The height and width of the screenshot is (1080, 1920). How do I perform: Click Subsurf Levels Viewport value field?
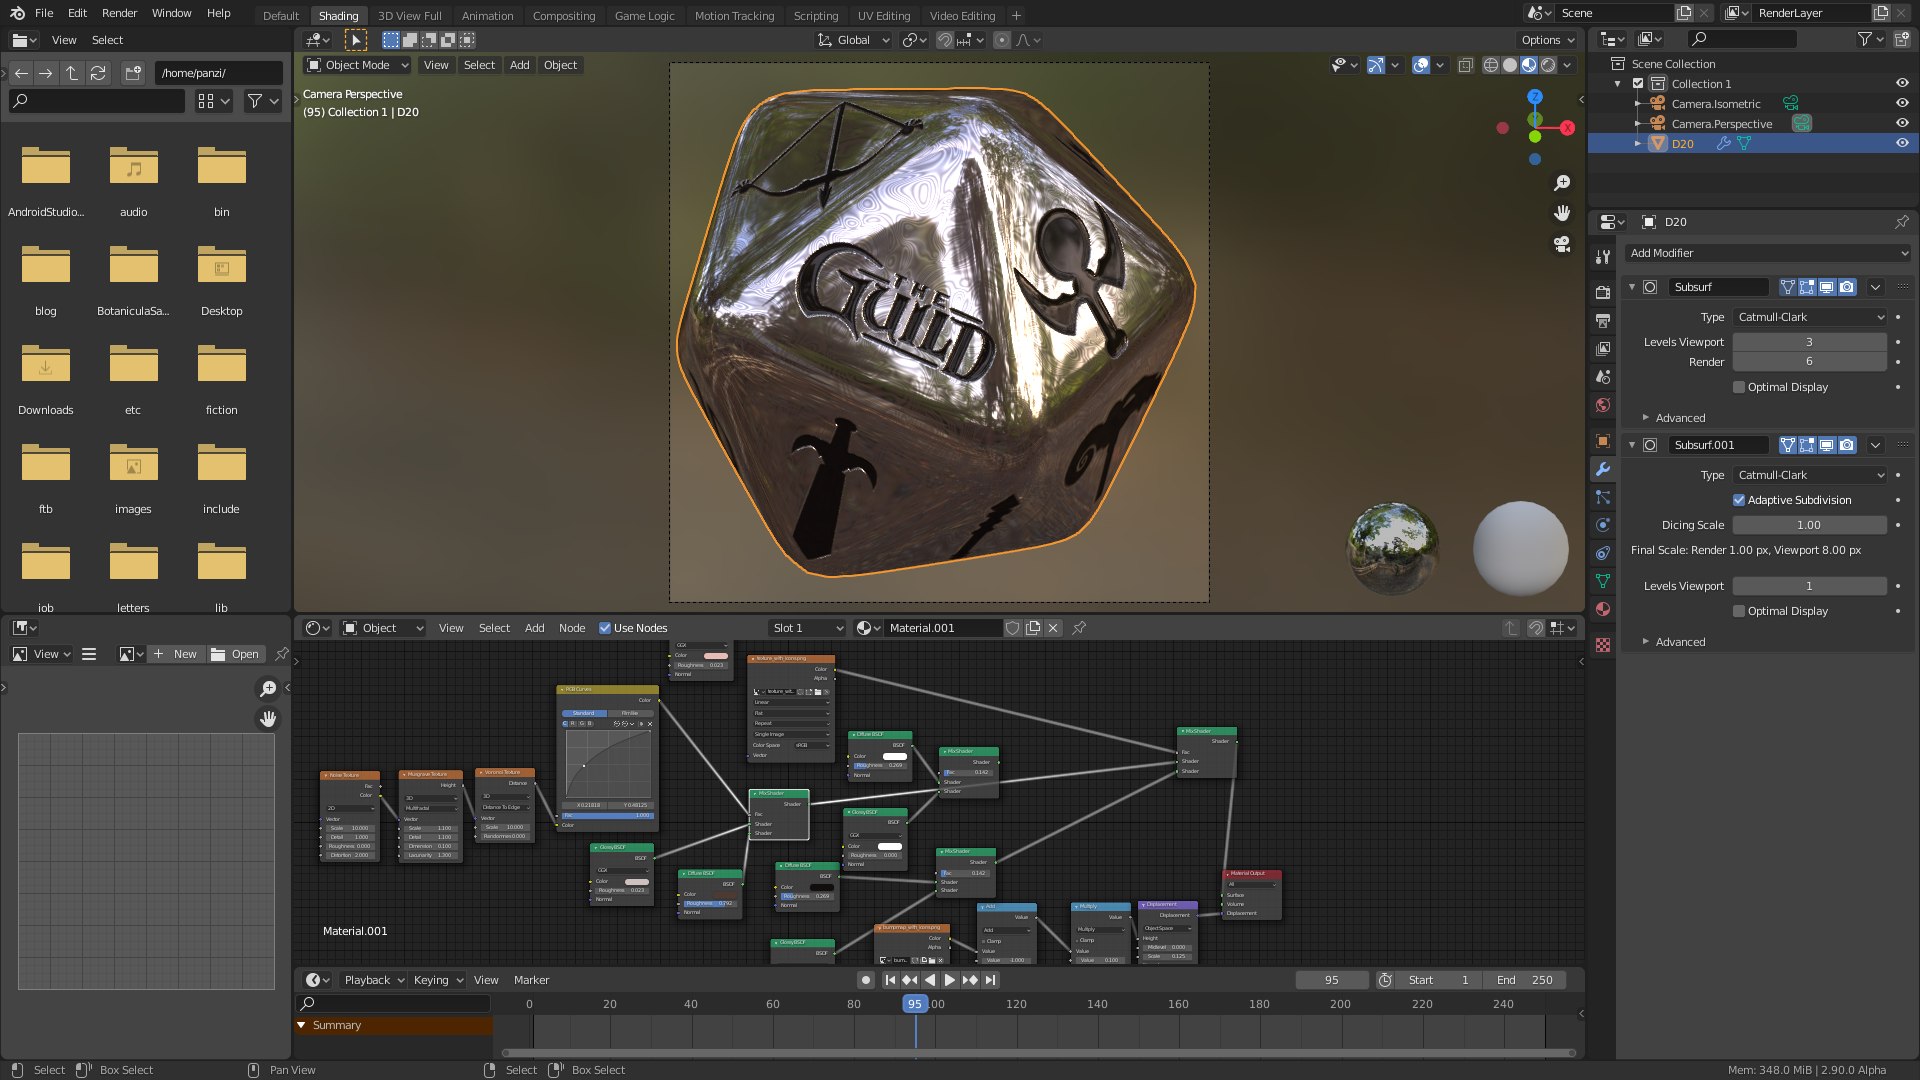click(1809, 342)
